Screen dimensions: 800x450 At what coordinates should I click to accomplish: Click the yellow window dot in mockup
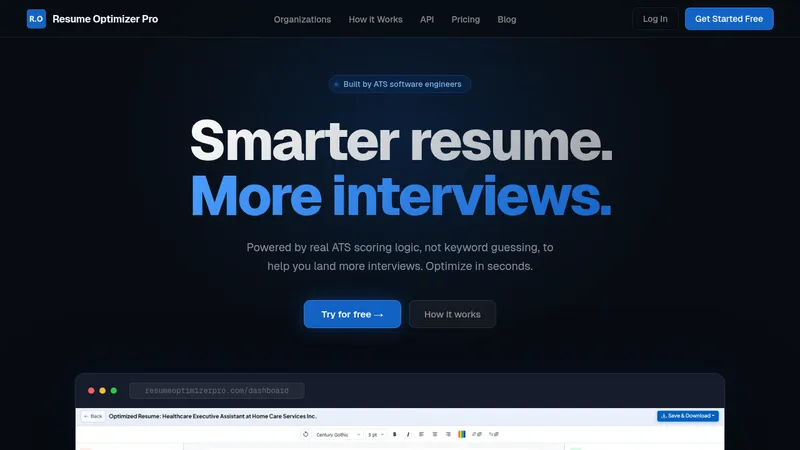click(x=103, y=391)
